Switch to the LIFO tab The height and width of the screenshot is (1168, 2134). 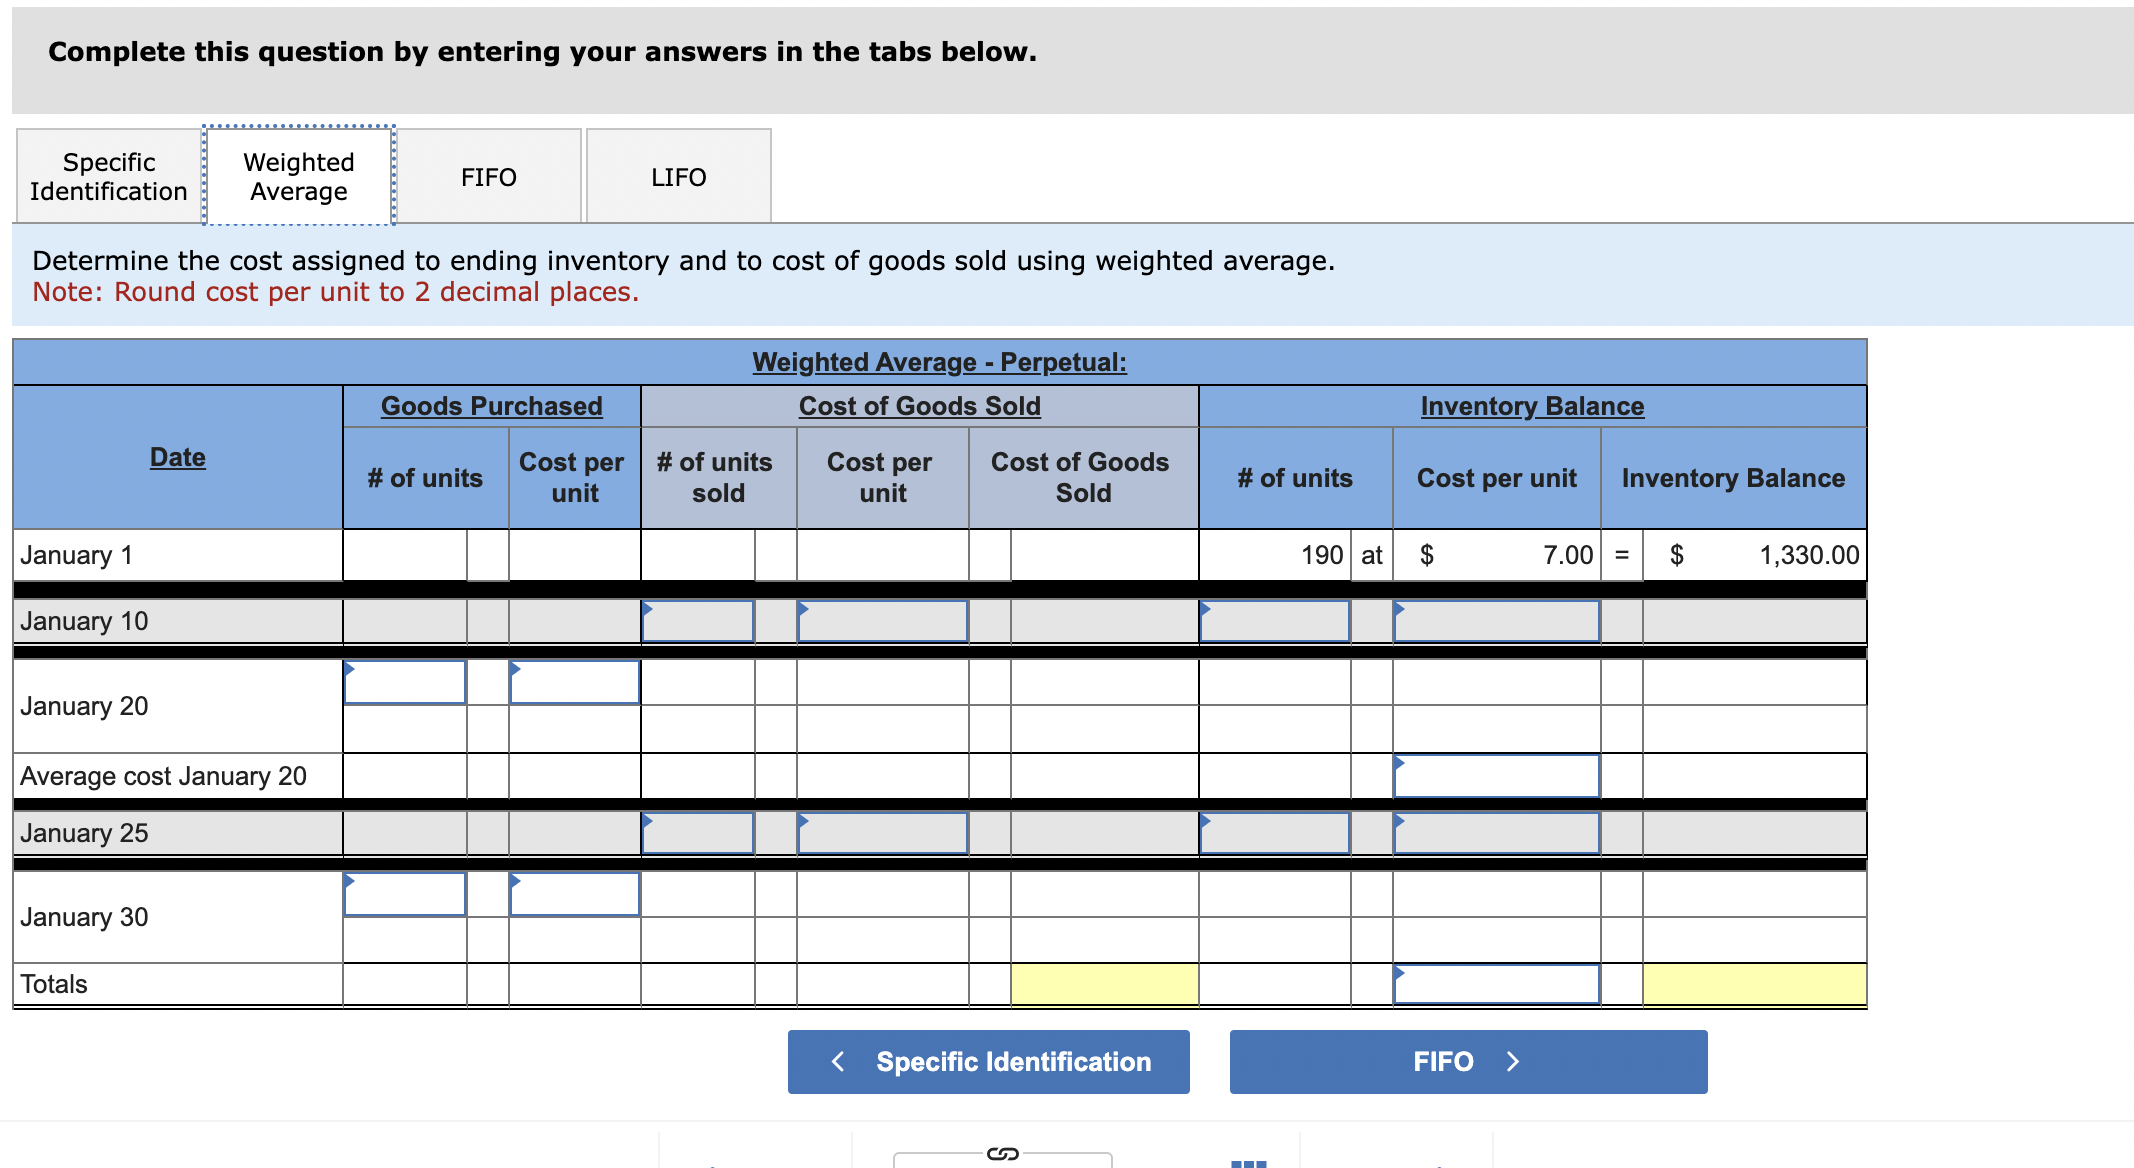click(678, 176)
